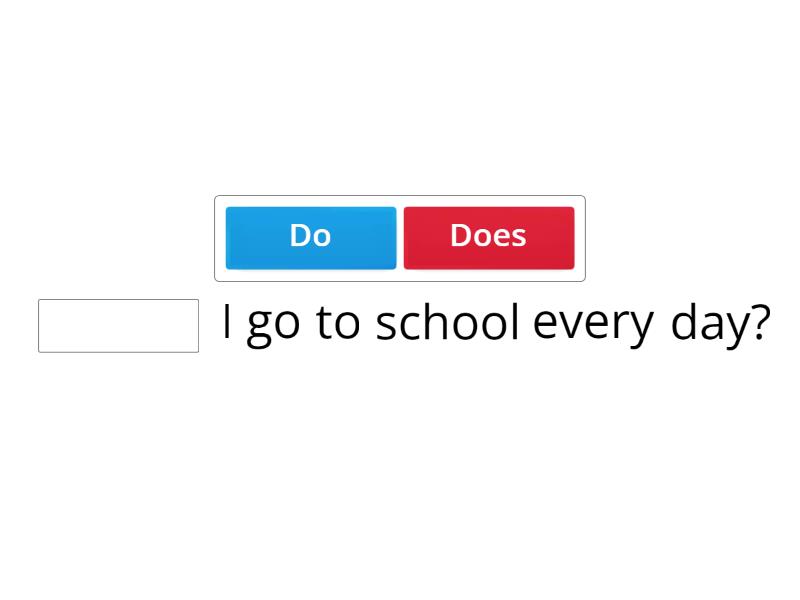Choose the blue word tile
800x600 pixels.
310,237
